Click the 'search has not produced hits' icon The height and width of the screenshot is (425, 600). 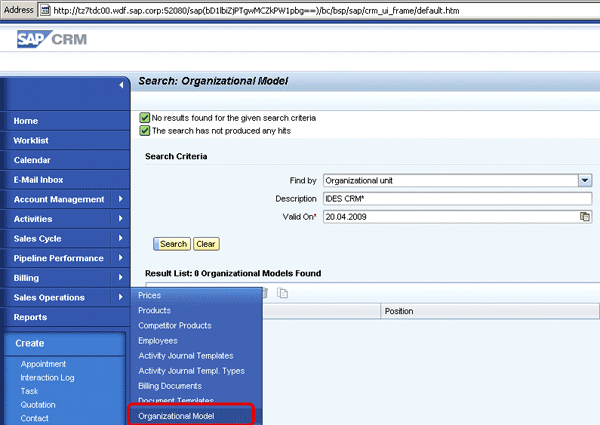pyautogui.click(x=144, y=130)
